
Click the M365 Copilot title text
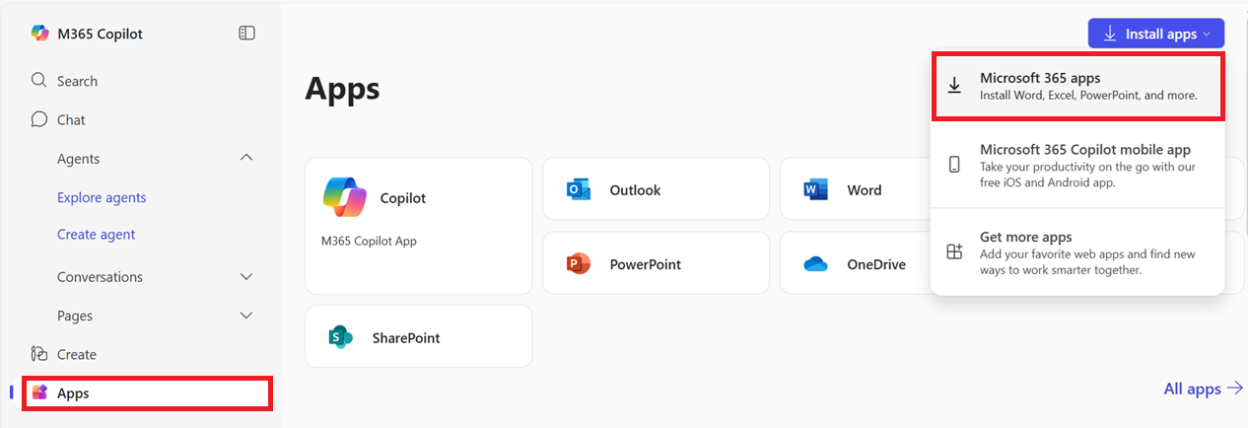[100, 34]
